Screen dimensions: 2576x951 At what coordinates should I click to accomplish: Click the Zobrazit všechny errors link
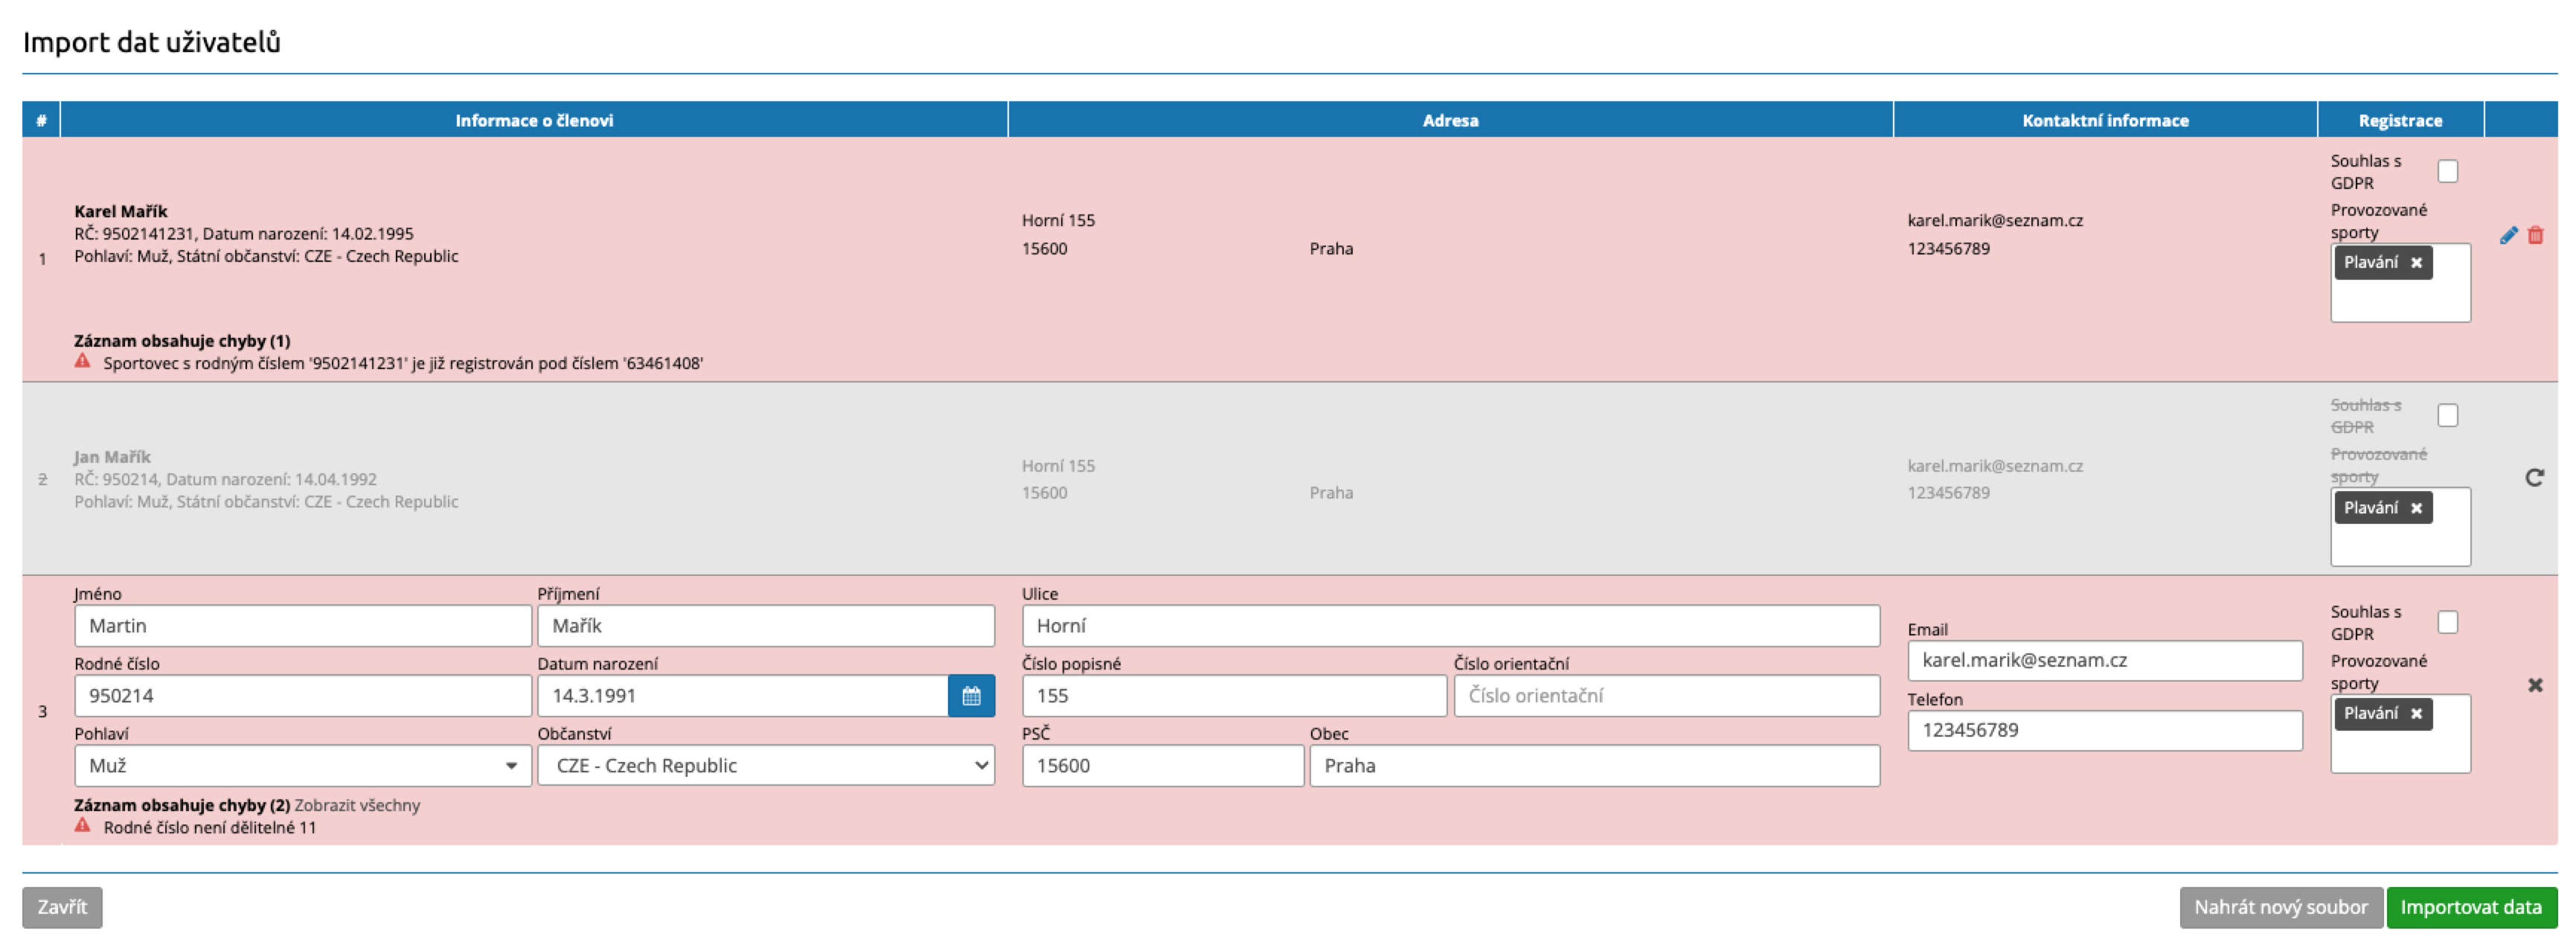pos(357,806)
